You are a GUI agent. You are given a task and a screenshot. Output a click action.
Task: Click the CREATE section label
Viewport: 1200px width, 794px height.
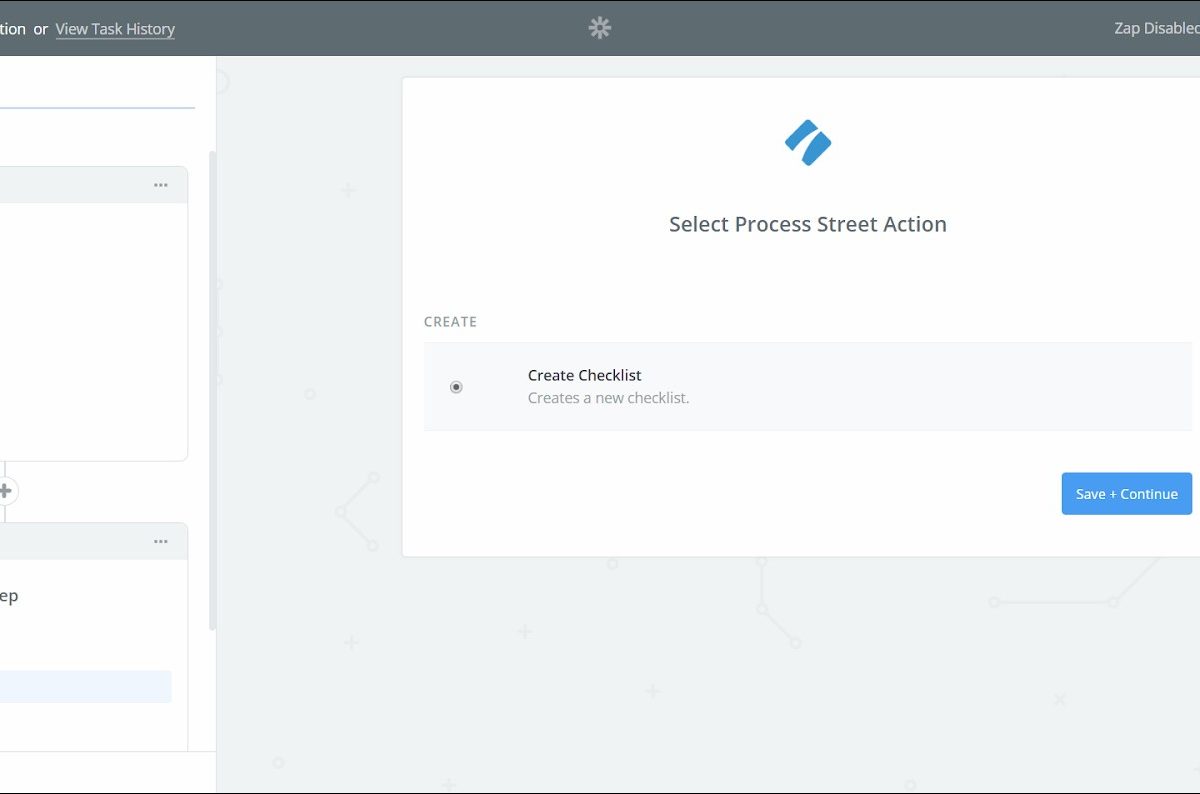click(x=450, y=322)
